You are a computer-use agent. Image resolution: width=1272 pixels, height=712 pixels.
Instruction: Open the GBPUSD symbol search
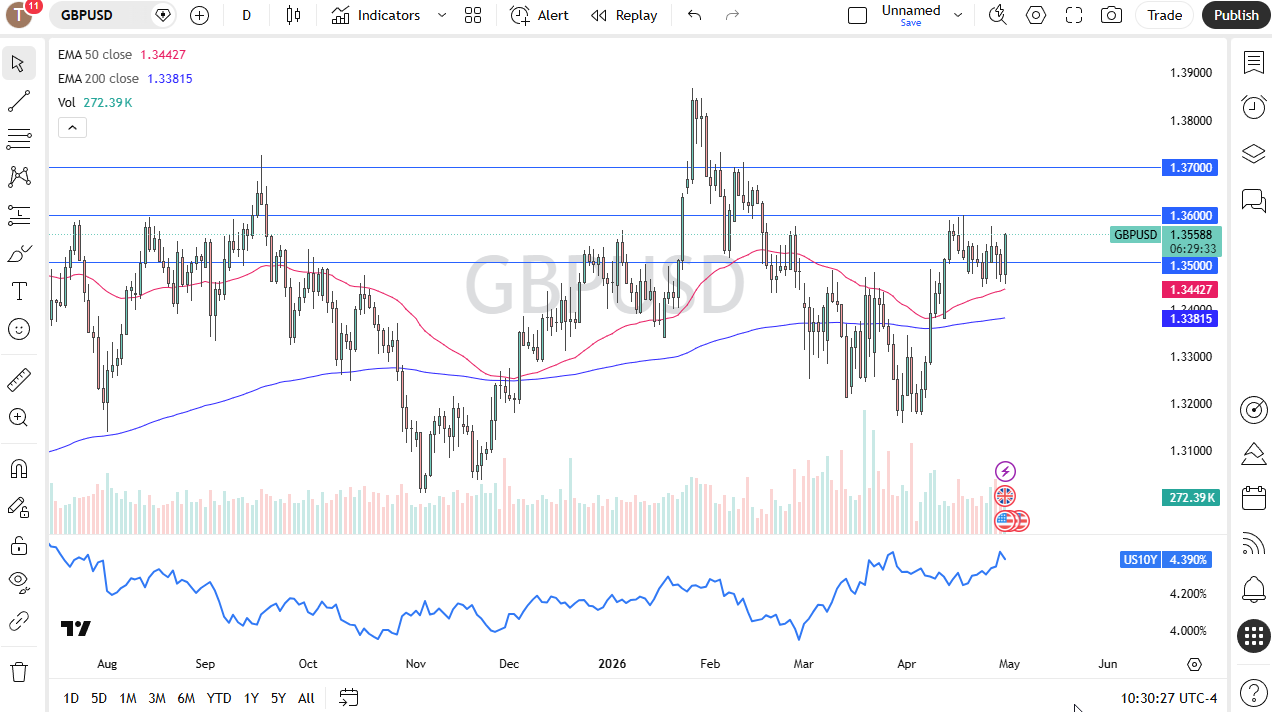pyautogui.click(x=87, y=15)
